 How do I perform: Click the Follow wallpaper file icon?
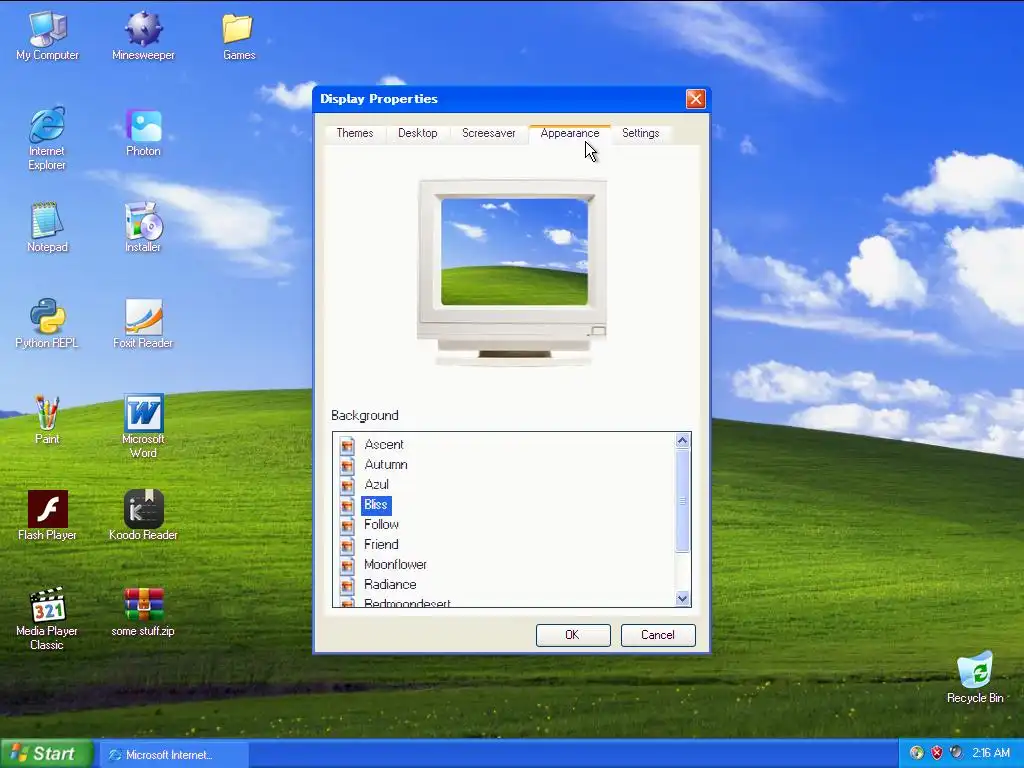pos(347,525)
